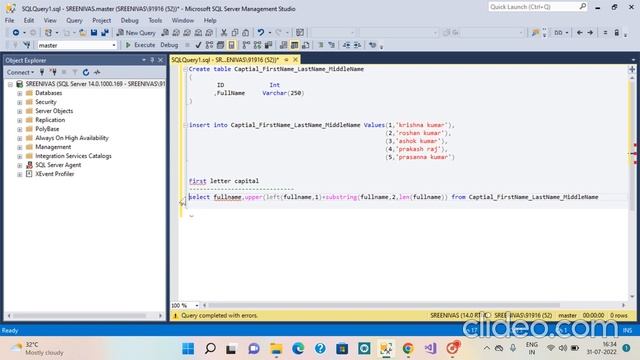The height and width of the screenshot is (360, 640).
Task: Open the Query Options icon
Action: point(220,45)
